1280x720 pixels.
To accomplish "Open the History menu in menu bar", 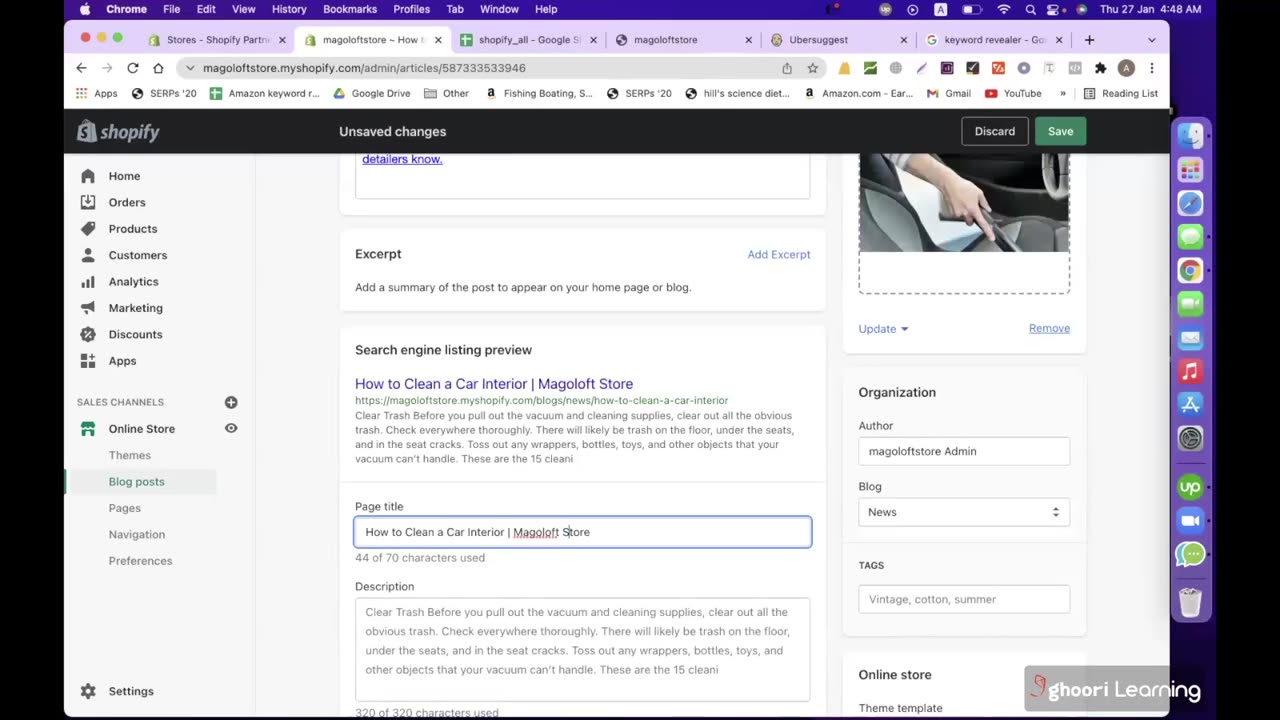I will tap(289, 9).
